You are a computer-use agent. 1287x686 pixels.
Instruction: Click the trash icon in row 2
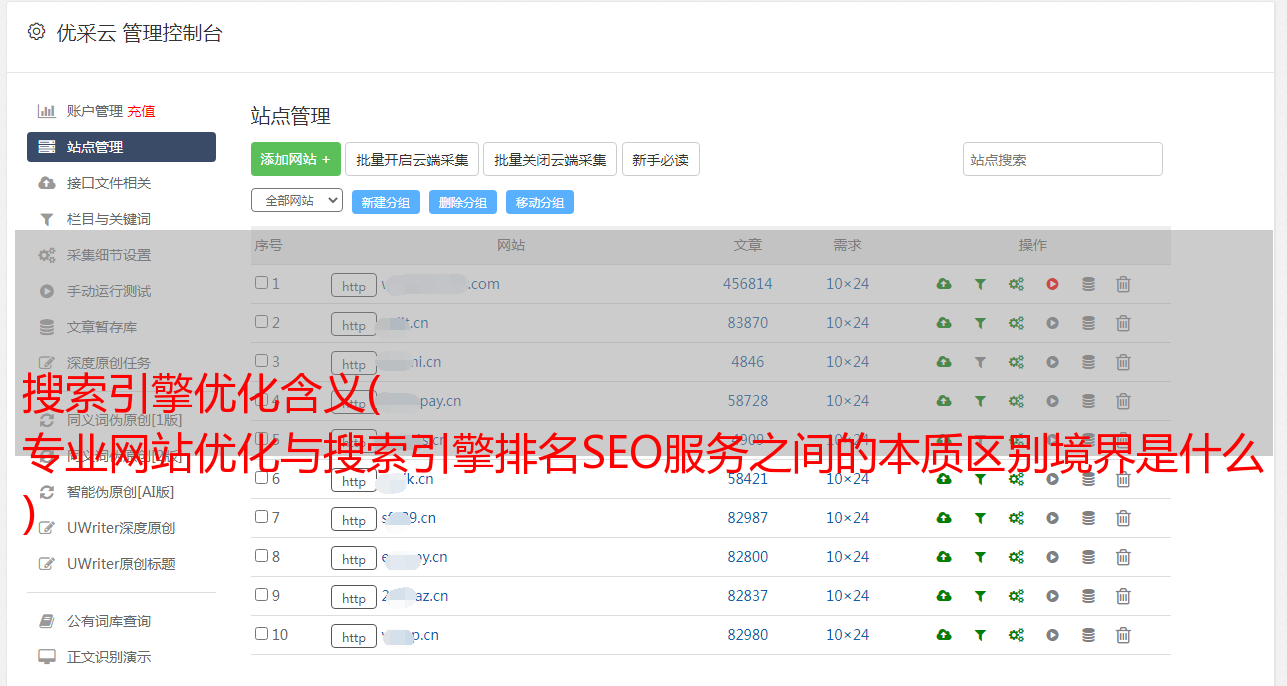[x=1123, y=323]
